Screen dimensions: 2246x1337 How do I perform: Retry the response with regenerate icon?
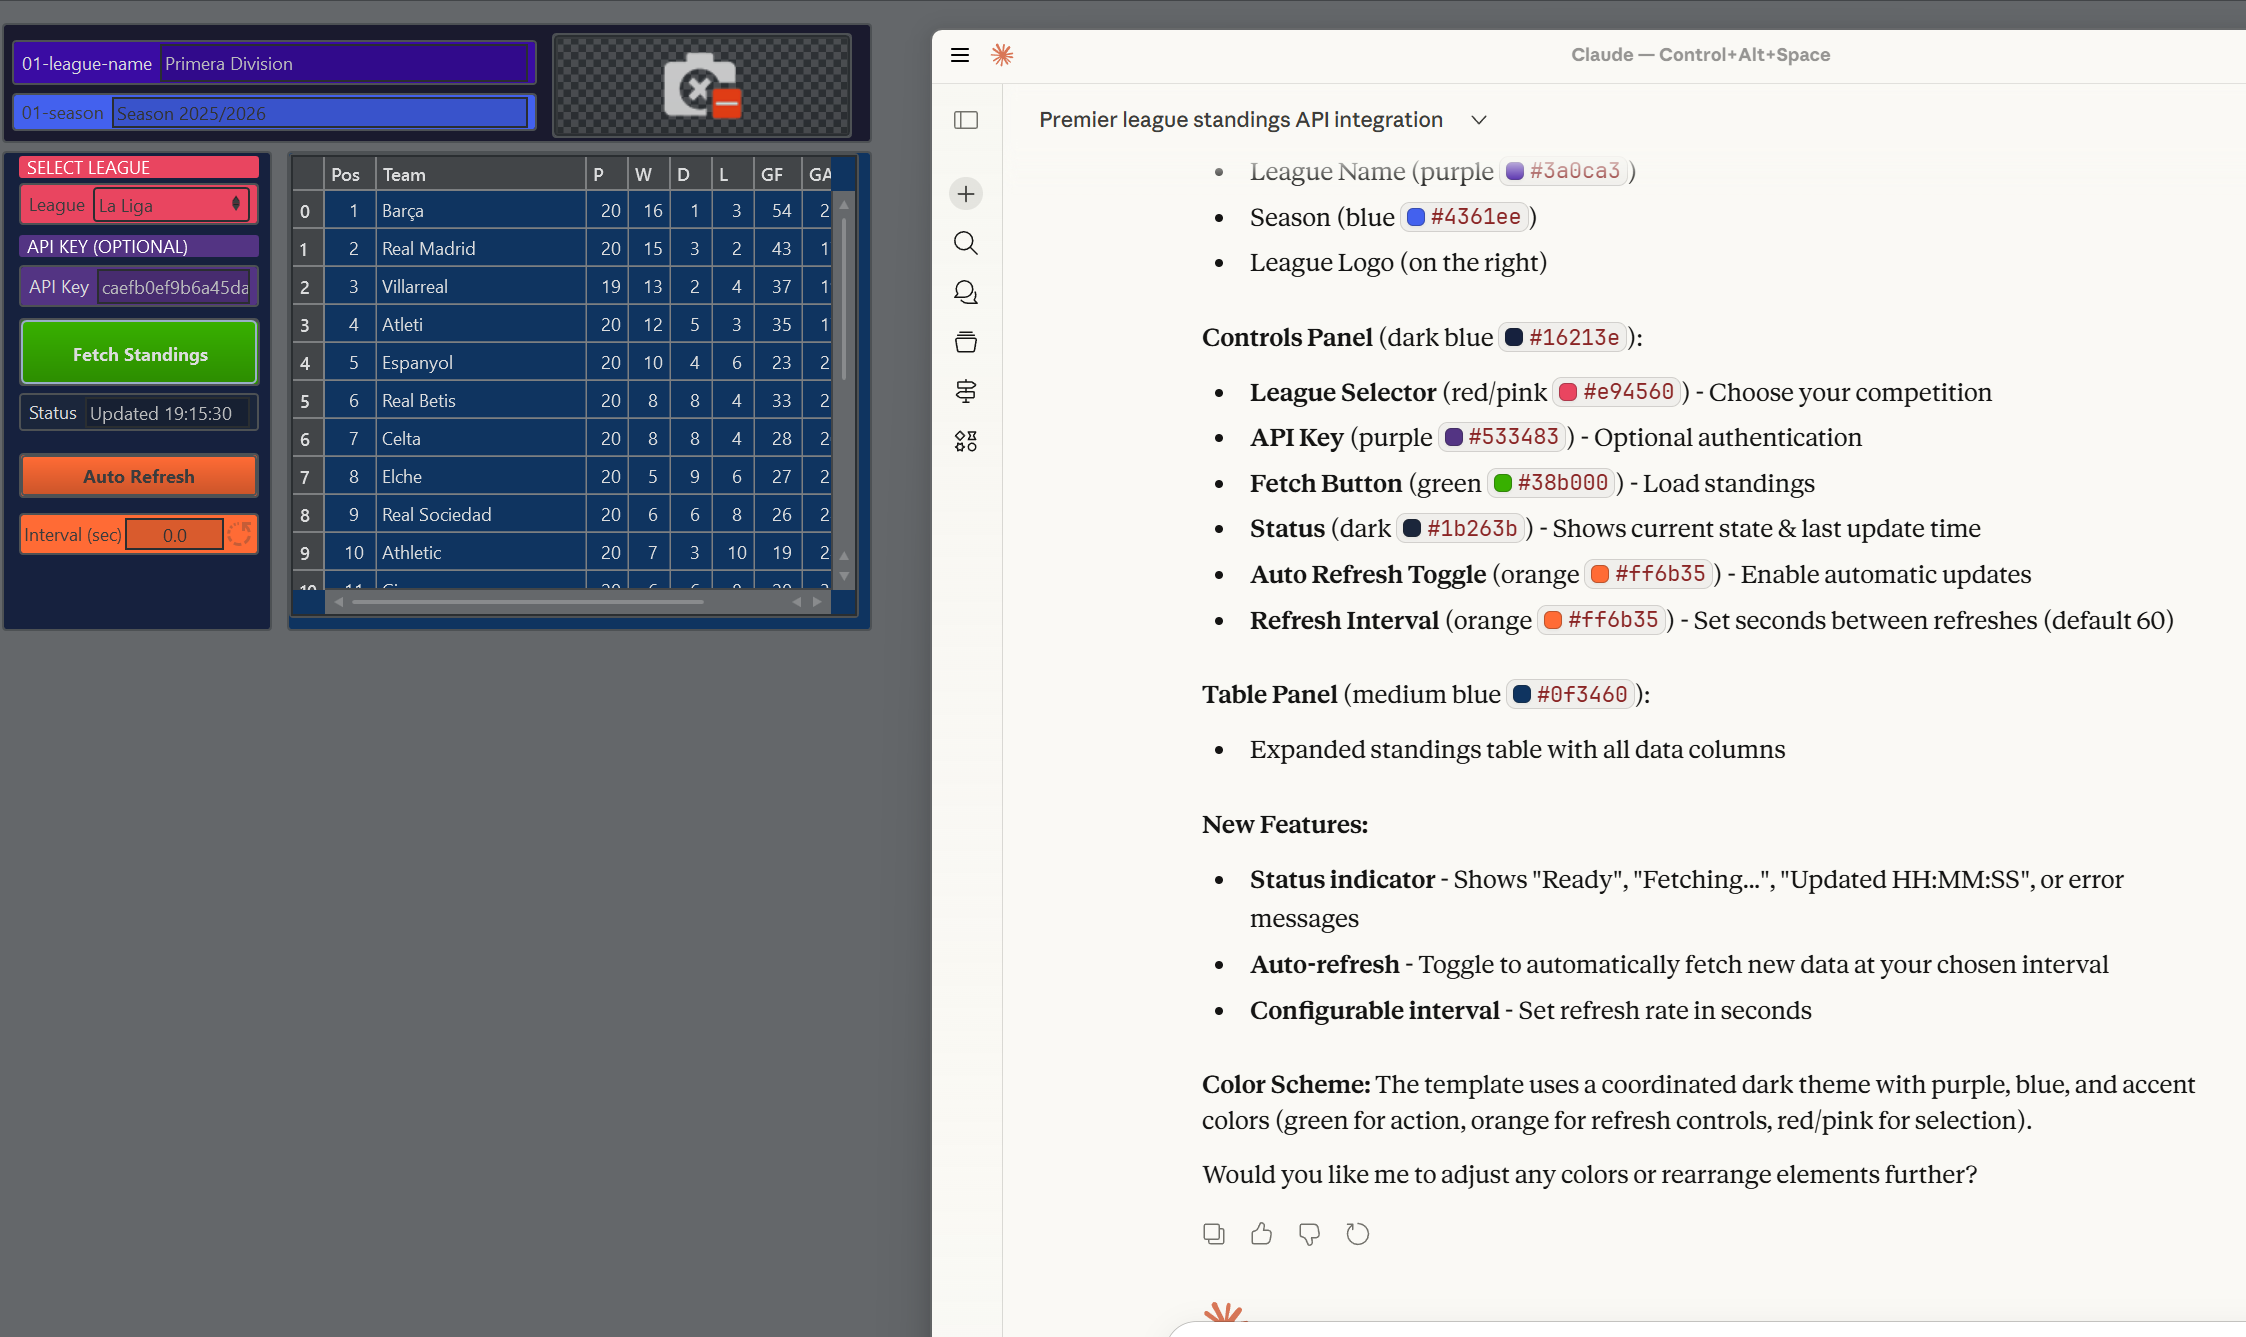[1357, 1234]
